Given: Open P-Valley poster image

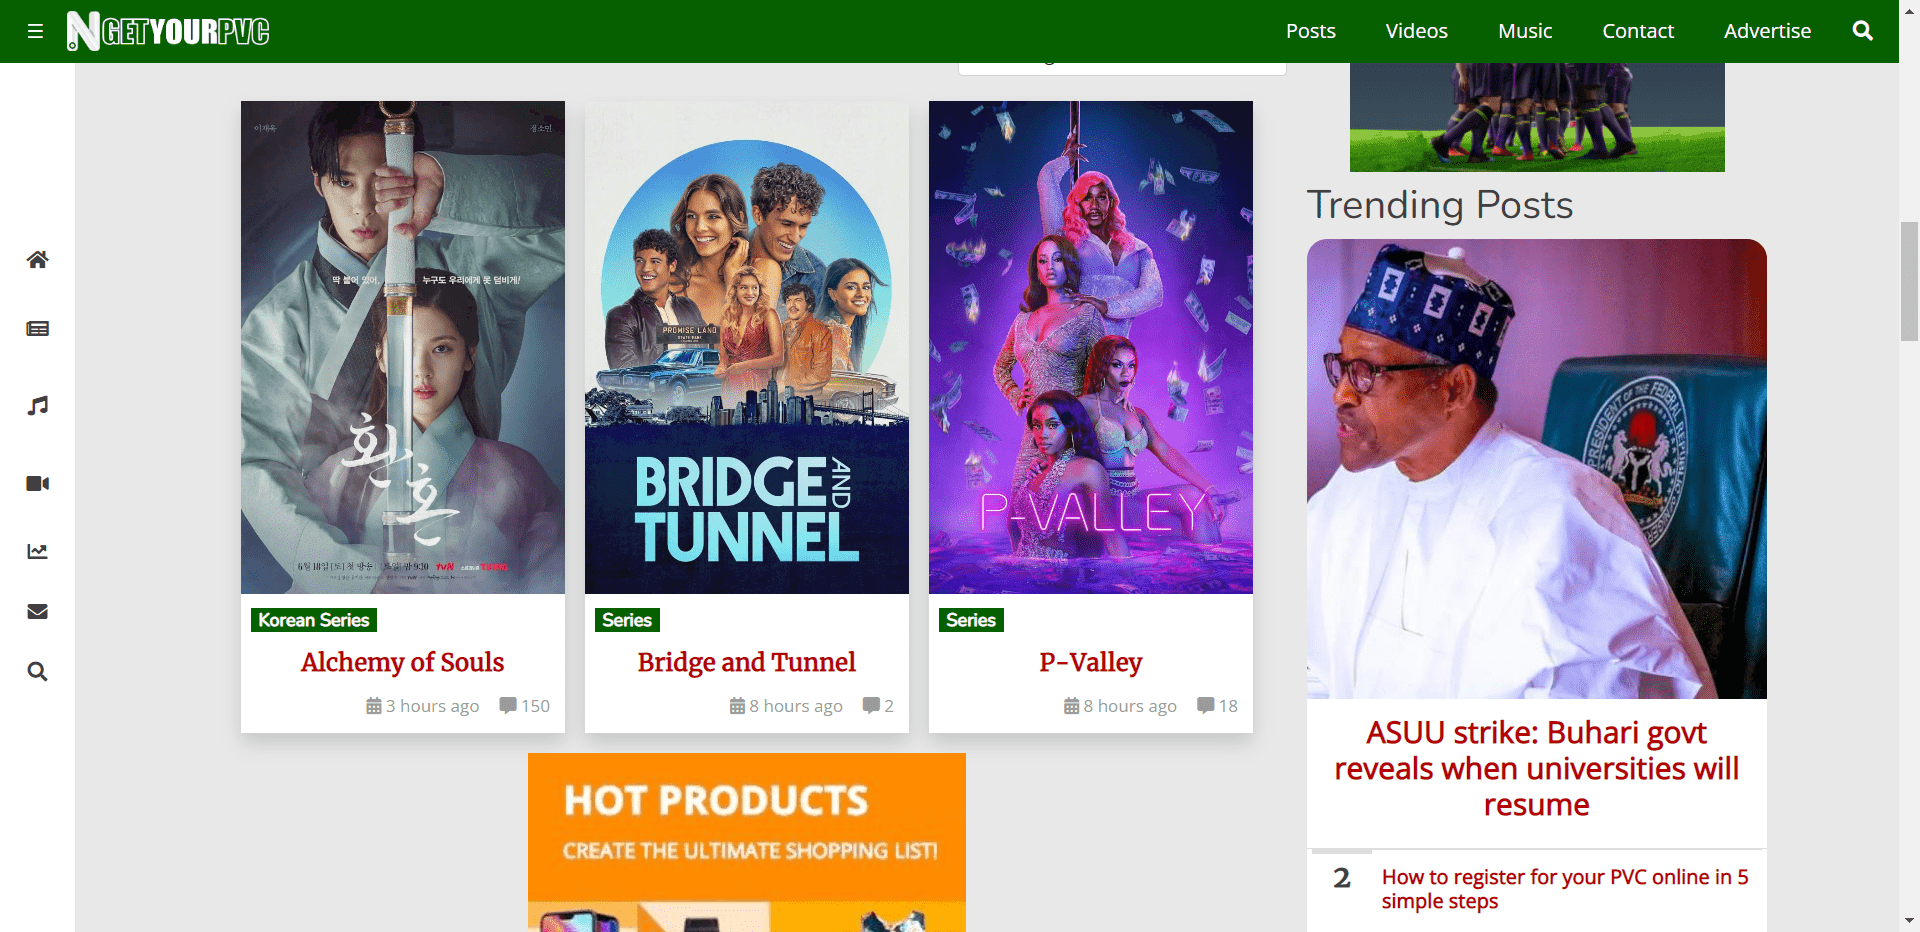Looking at the screenshot, I should (1091, 347).
